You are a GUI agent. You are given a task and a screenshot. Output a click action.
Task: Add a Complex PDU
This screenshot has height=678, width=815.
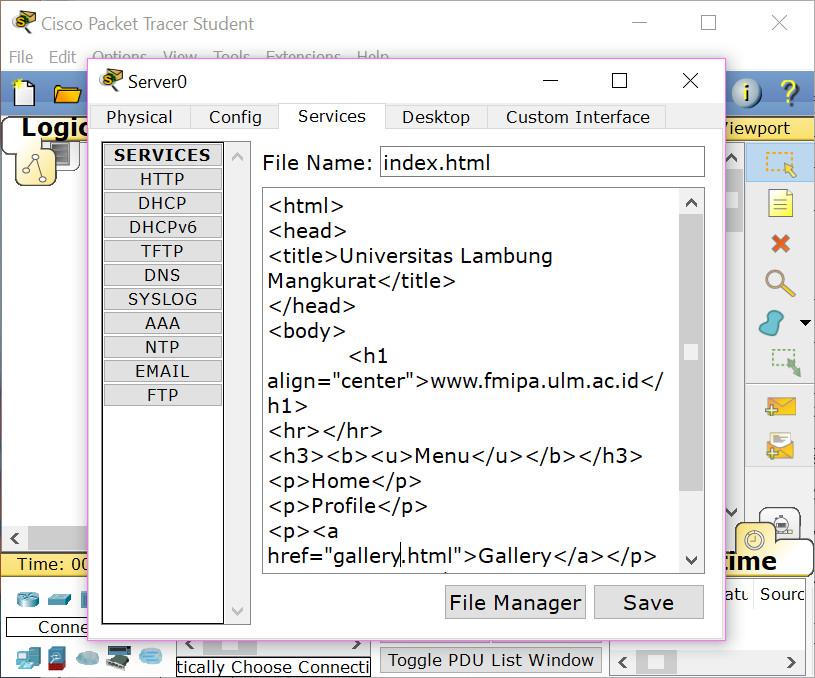tap(780, 446)
